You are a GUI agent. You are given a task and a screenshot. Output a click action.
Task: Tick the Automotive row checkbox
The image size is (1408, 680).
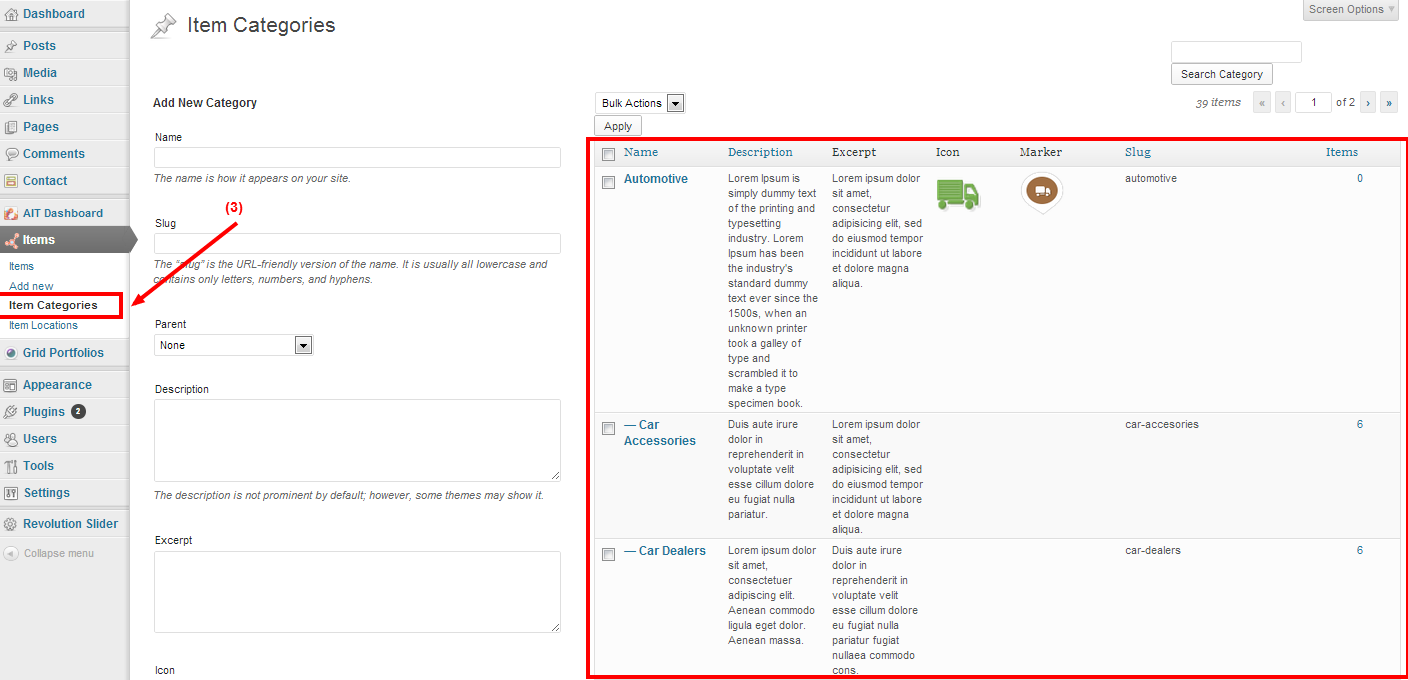(608, 182)
